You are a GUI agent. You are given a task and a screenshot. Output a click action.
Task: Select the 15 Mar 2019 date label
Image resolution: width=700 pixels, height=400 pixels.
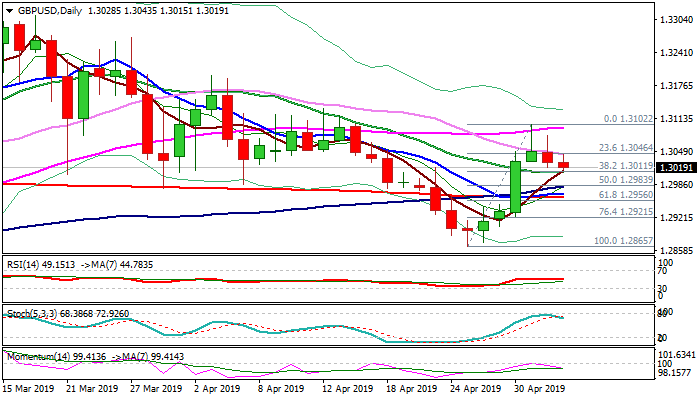click(x=29, y=388)
